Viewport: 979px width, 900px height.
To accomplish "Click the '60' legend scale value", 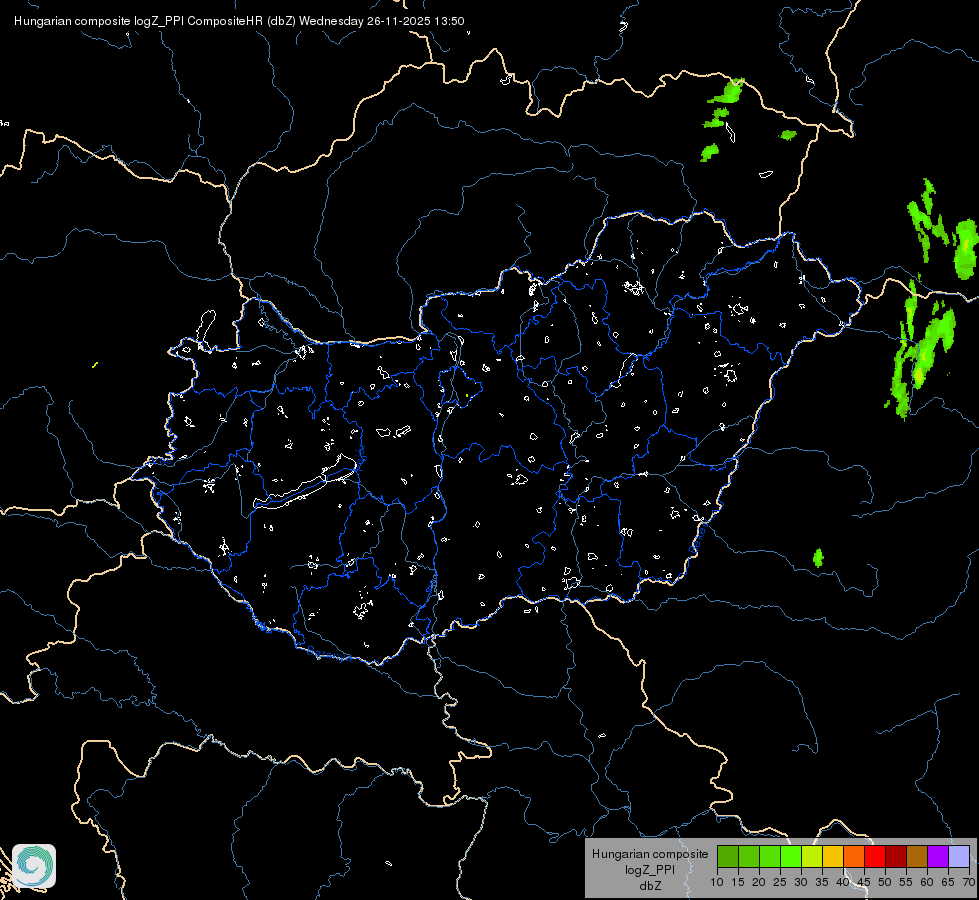I will coord(927,883).
